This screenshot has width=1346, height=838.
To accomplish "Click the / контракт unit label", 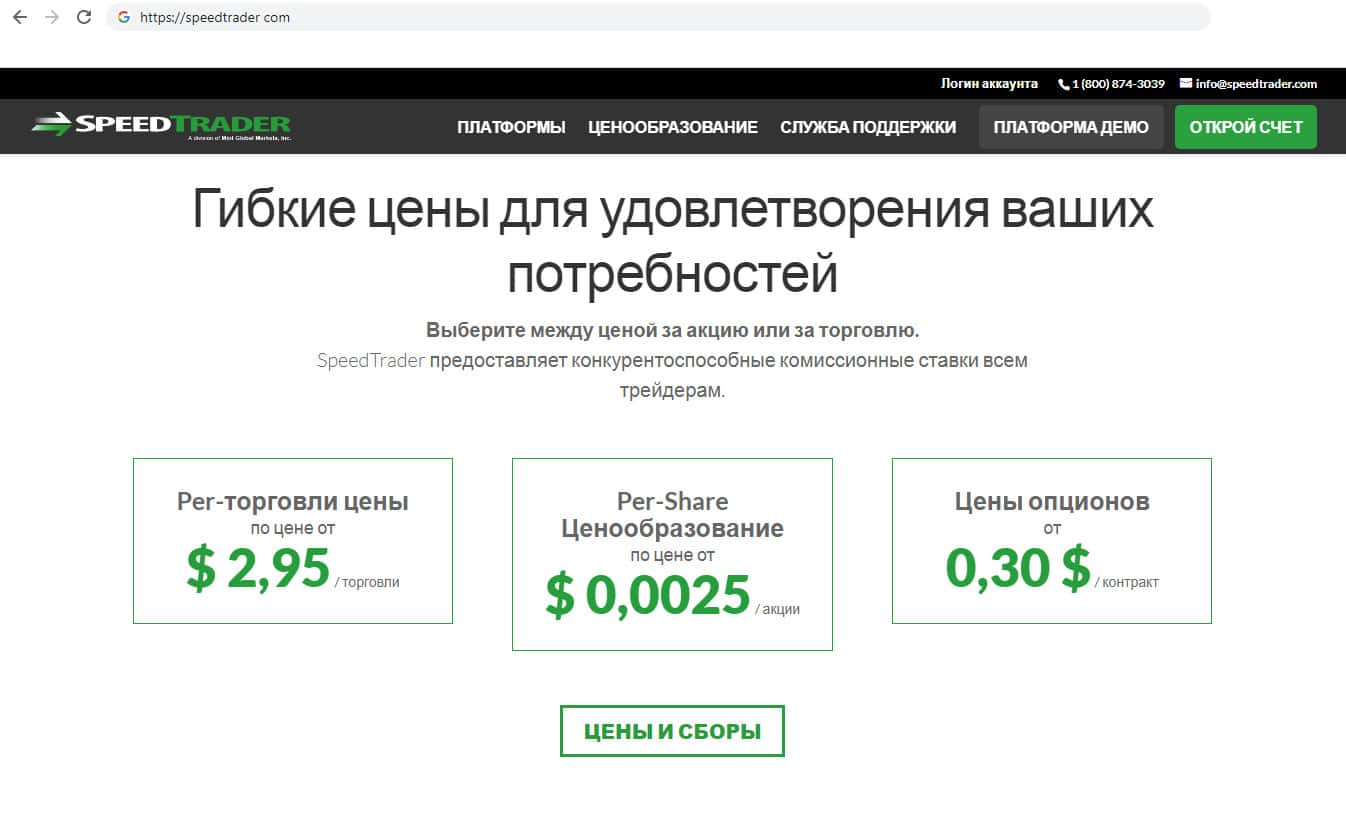I will pyautogui.click(x=1127, y=582).
